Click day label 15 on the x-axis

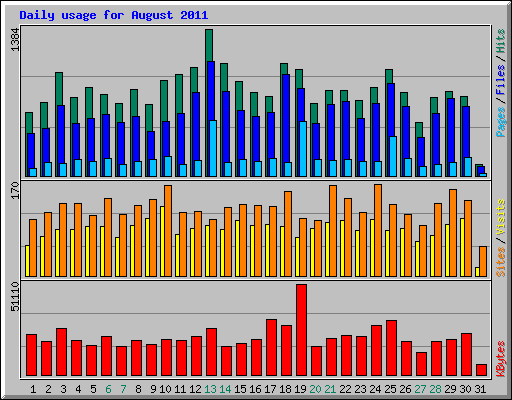tap(240, 389)
